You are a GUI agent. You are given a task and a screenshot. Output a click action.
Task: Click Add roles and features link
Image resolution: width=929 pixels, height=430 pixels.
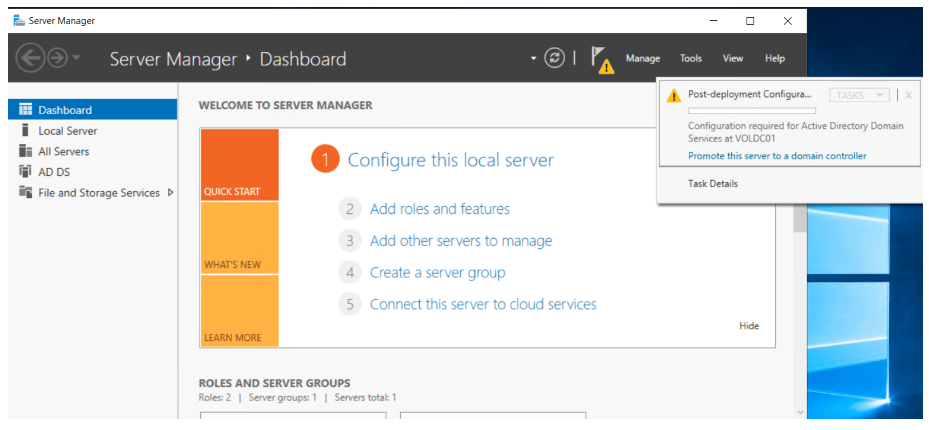(439, 209)
